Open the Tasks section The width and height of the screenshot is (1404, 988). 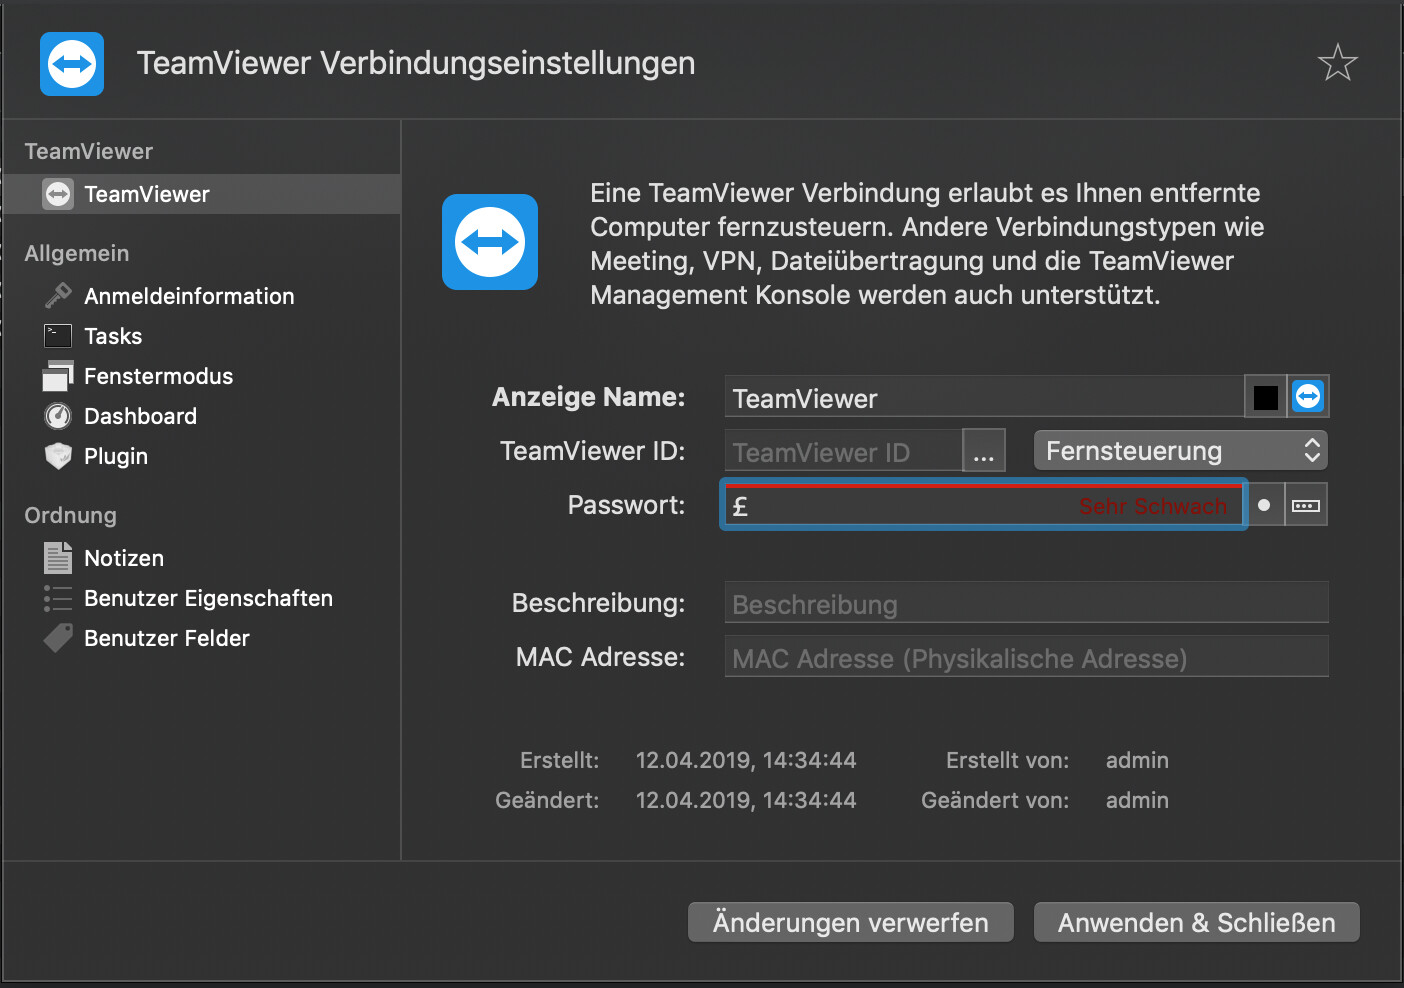click(x=112, y=336)
